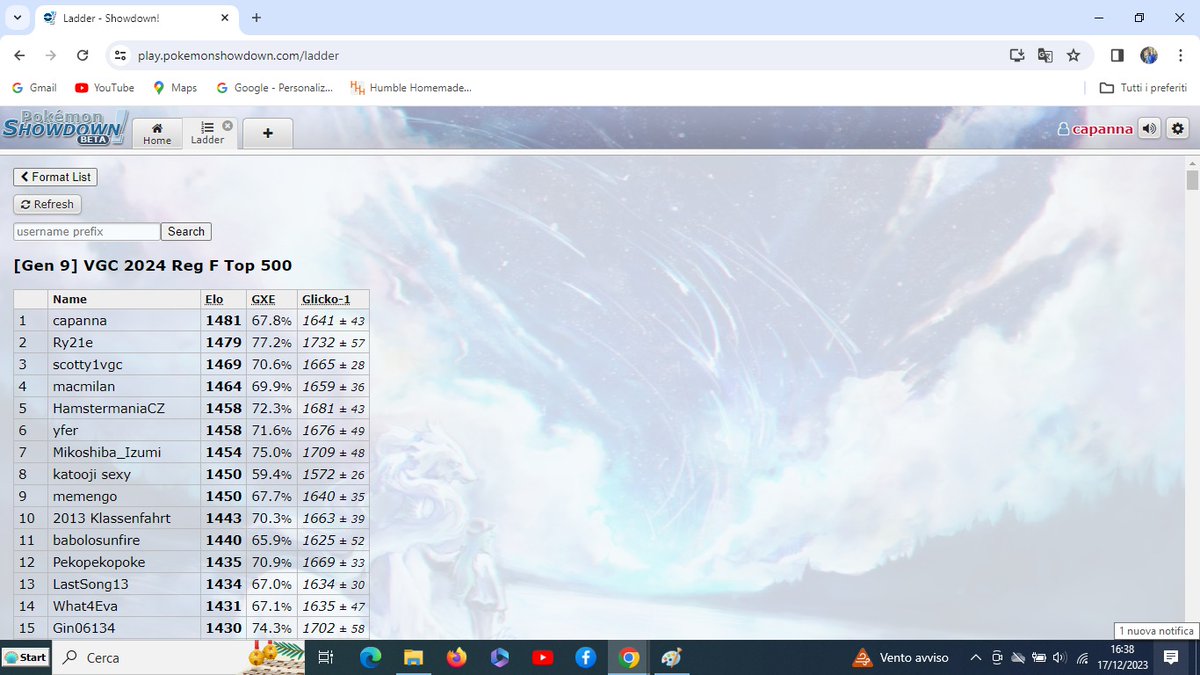Viewport: 1200px width, 675px height.
Task: Close the Ladder room tab
Action: (x=227, y=125)
